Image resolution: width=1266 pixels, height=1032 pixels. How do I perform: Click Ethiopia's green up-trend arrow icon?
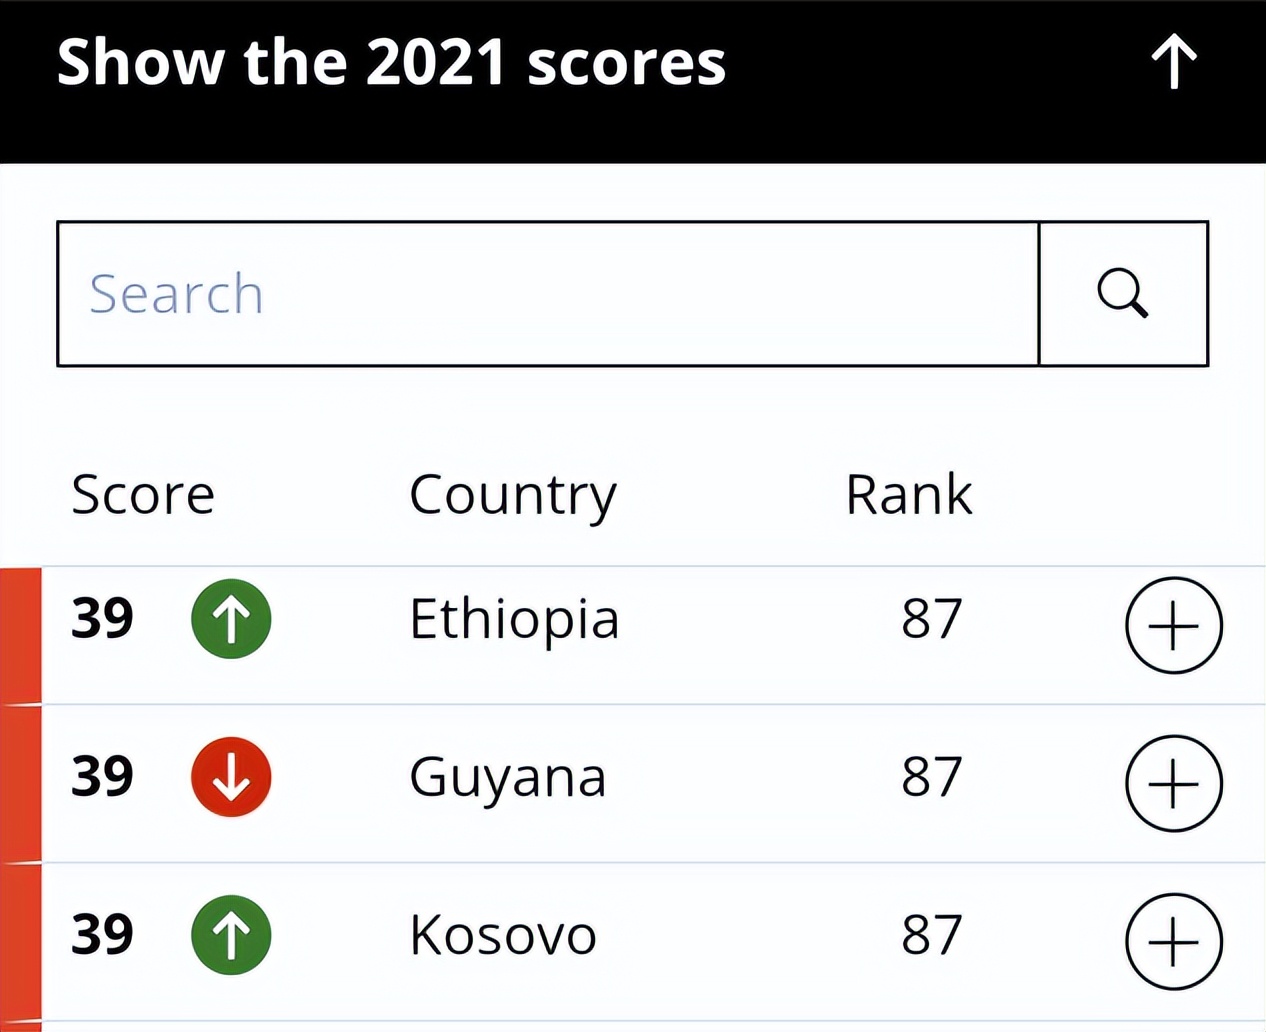pos(231,619)
